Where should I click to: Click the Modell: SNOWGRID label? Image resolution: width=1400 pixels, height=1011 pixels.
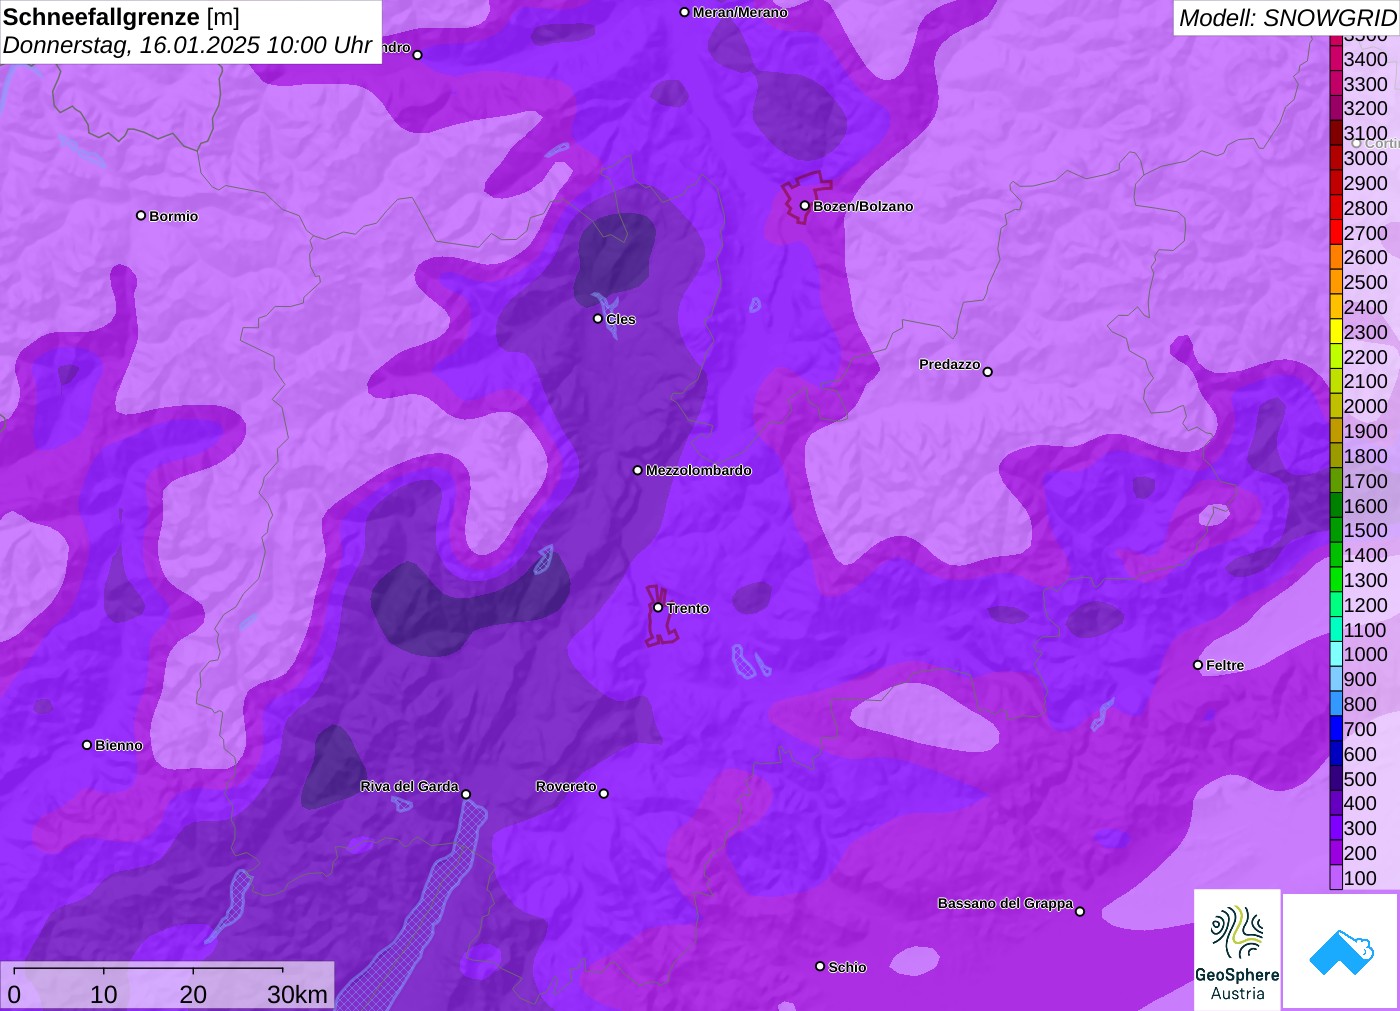1287,17
